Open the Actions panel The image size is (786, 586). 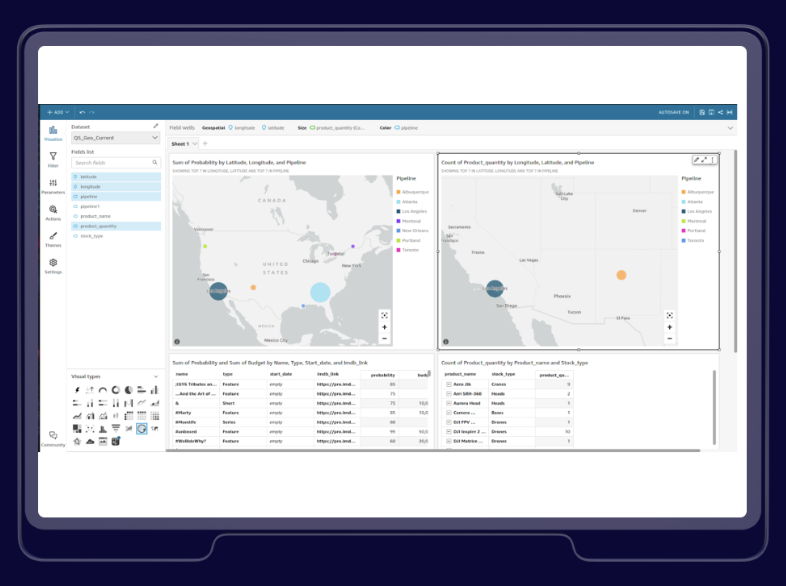click(x=53, y=213)
